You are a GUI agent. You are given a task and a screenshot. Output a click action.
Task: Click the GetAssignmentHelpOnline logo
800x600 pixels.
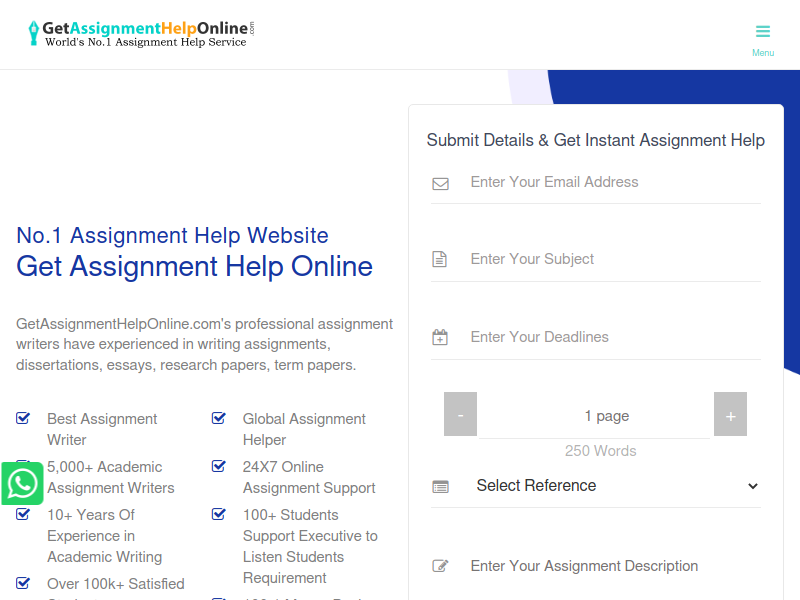[x=141, y=34]
